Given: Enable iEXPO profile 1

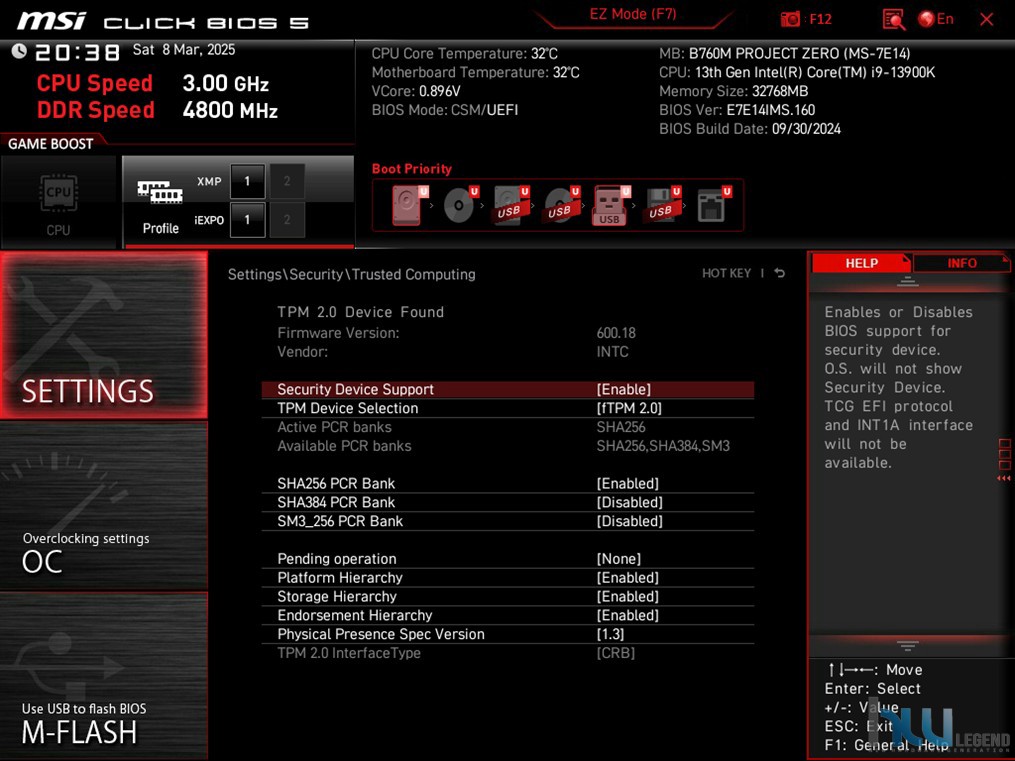Looking at the screenshot, I should pyautogui.click(x=247, y=220).
